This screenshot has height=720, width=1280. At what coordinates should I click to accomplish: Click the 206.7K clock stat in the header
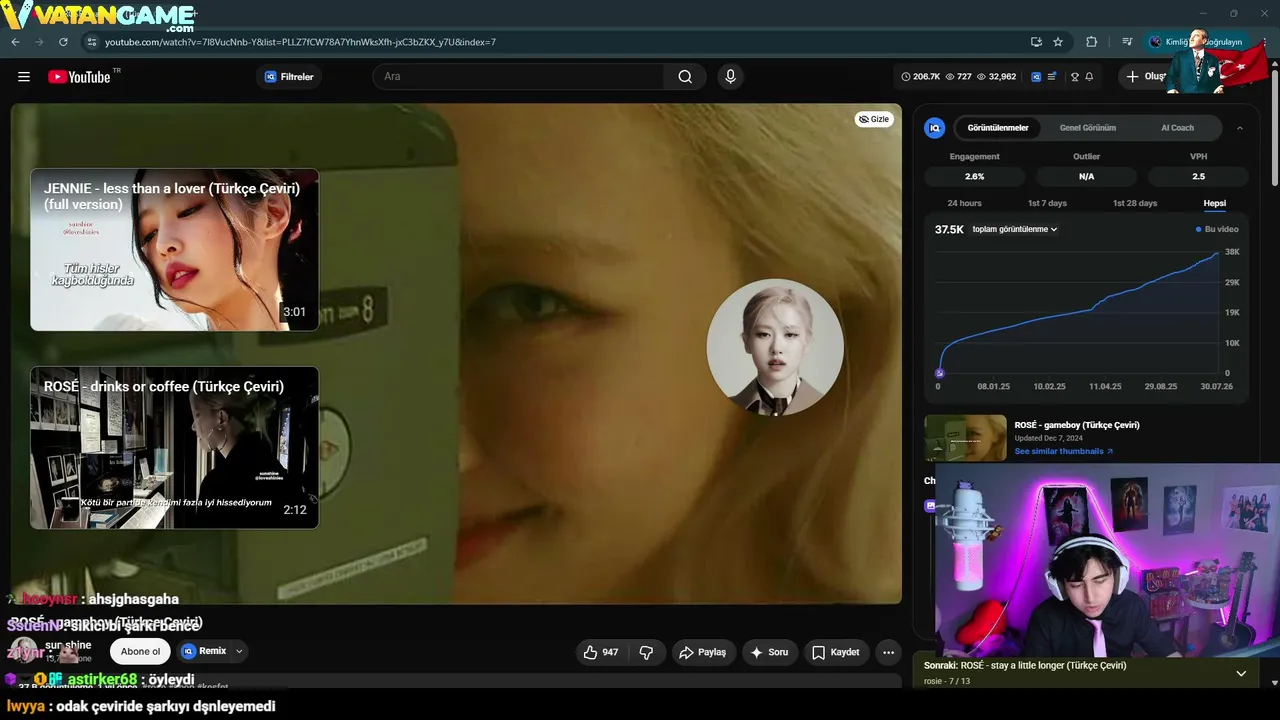tap(921, 77)
